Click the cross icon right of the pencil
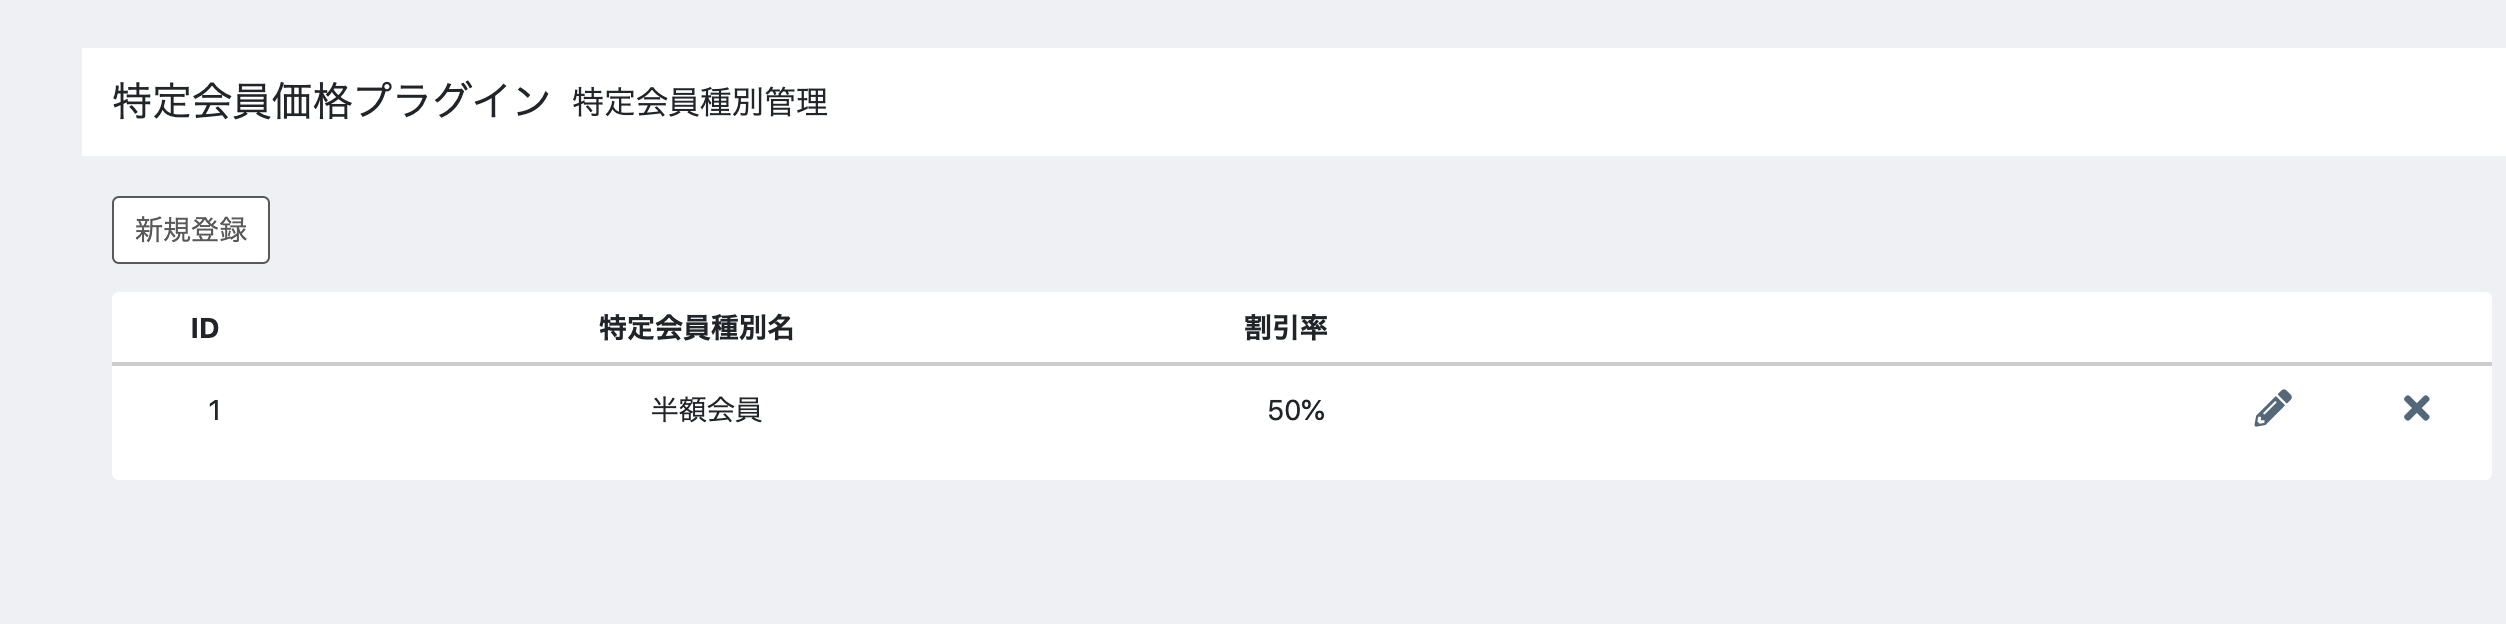The height and width of the screenshot is (624, 2506). 2416,408
